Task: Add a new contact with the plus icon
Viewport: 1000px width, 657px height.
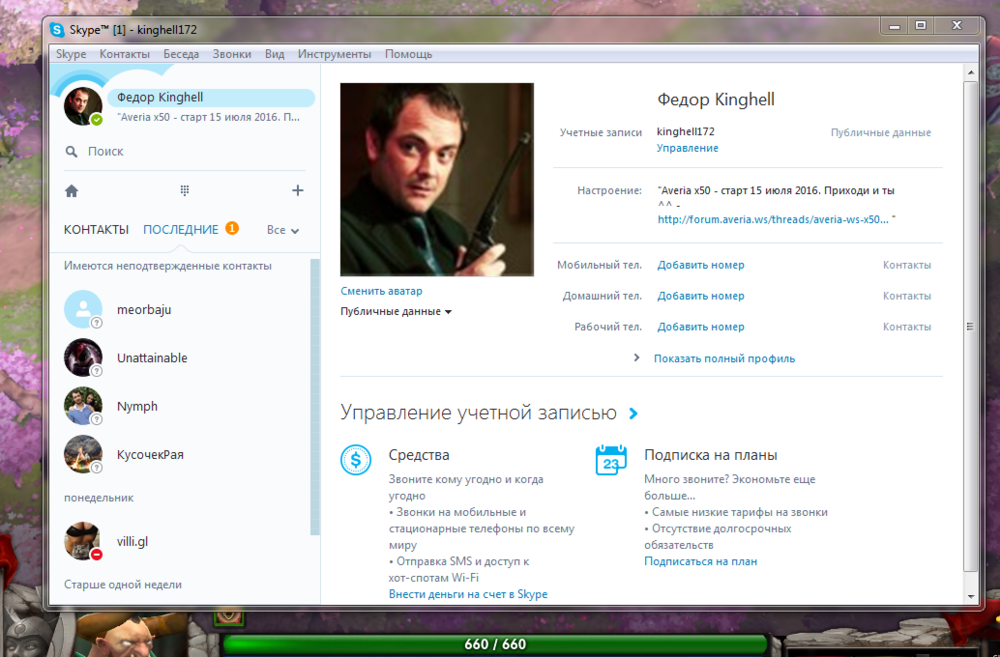Action: (x=297, y=189)
